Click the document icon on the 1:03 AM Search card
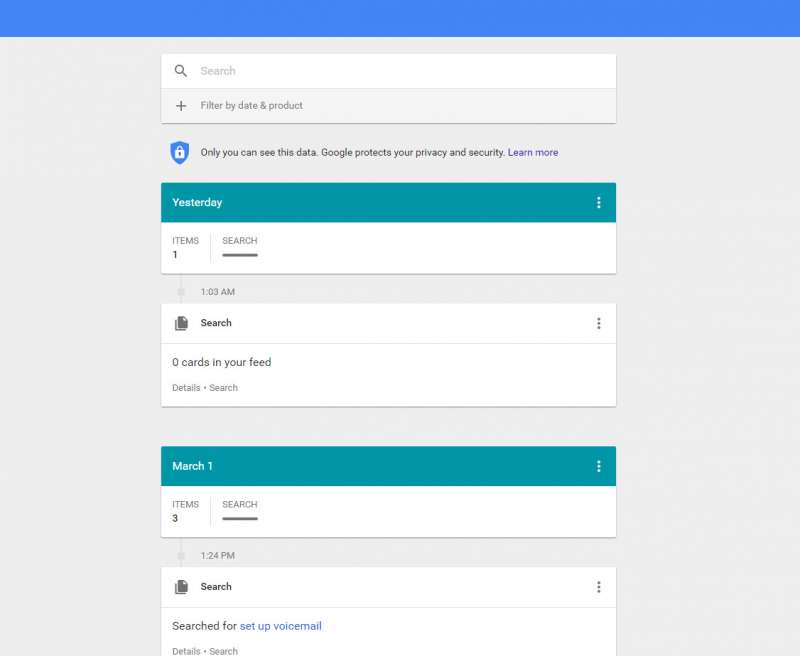This screenshot has height=656, width=800. pyautogui.click(x=181, y=323)
